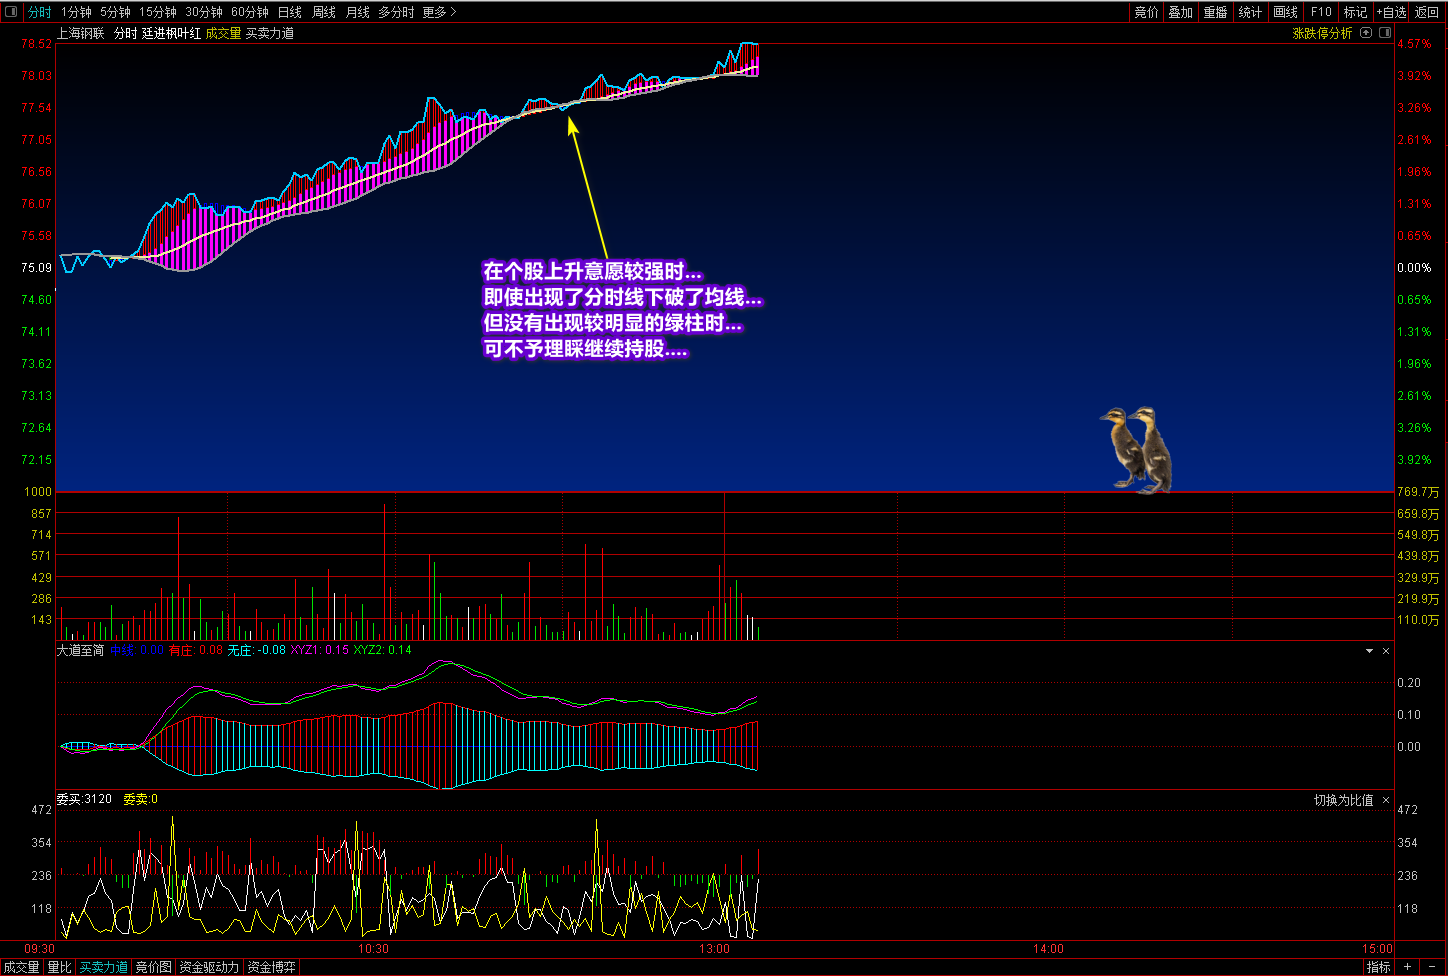
Task: Click the upload arrow icon near 涨跌停分析
Action: point(1367,33)
